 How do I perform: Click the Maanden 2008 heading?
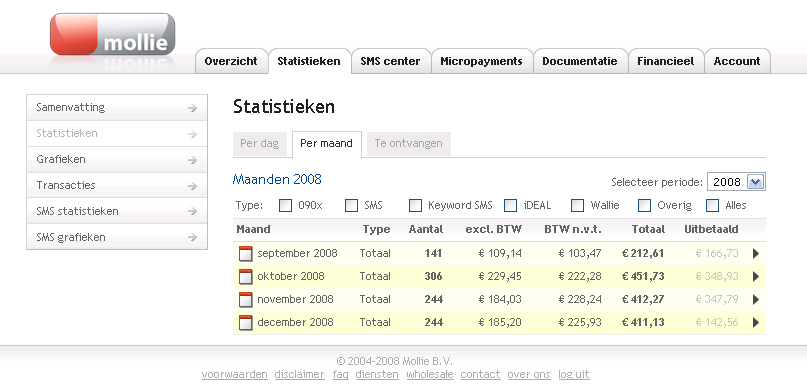pos(277,180)
